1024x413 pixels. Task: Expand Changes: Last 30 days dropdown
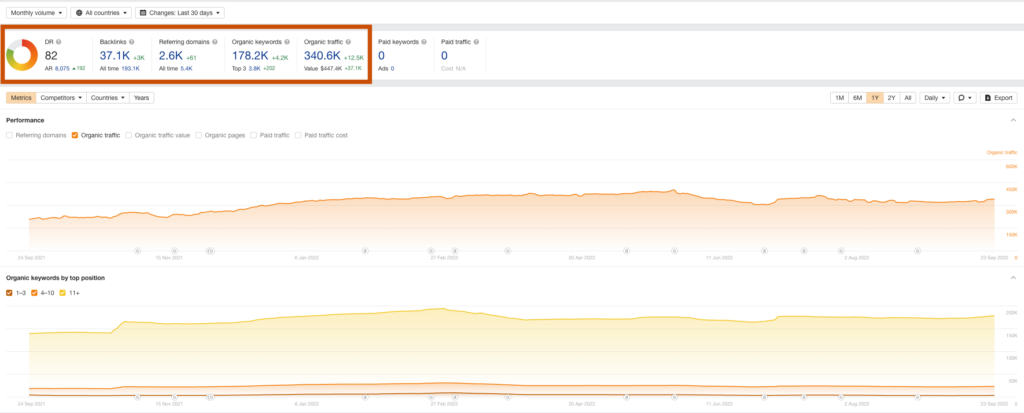coord(179,13)
